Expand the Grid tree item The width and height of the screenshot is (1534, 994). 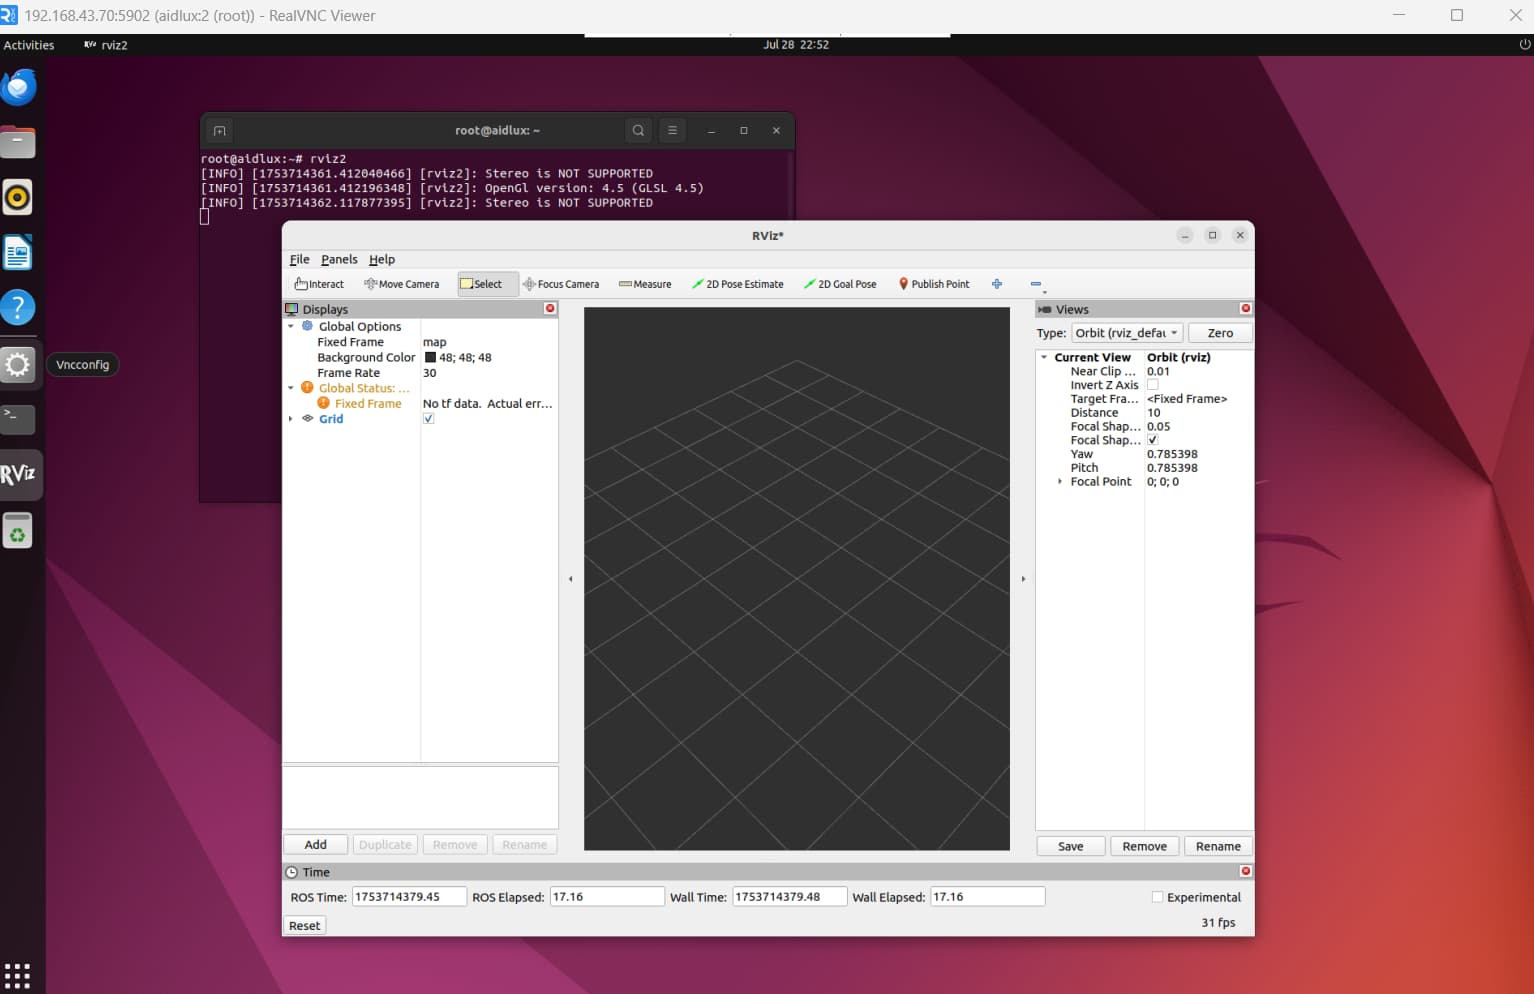(291, 419)
